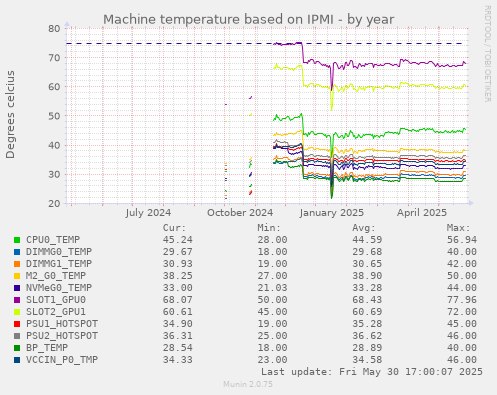497x395 pixels.
Task: Click SLOT1_GPU0 current value 68.07
Action: tap(178, 300)
